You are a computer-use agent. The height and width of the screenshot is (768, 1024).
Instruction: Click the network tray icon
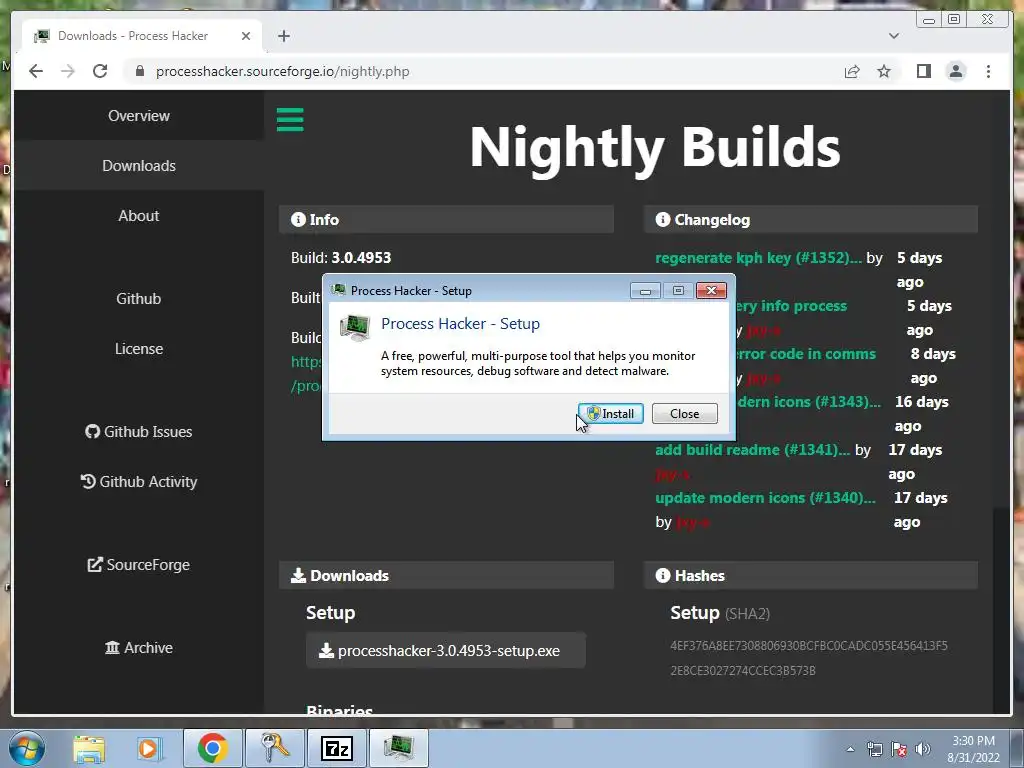874,749
